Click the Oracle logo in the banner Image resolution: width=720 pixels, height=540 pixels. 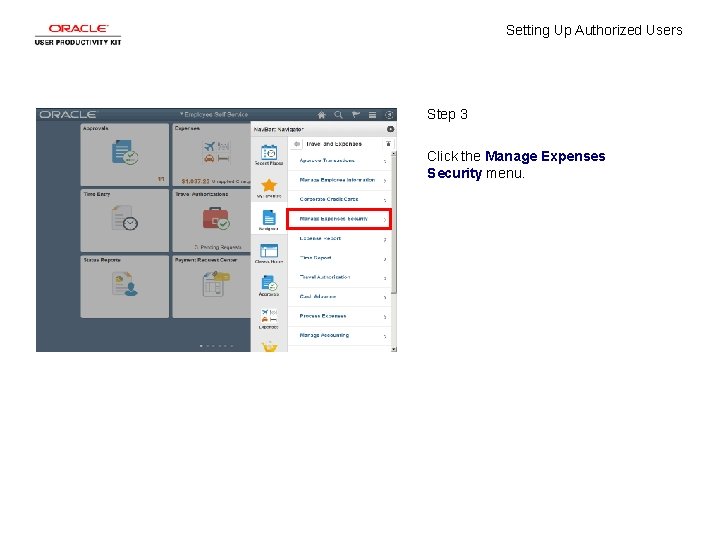point(68,115)
